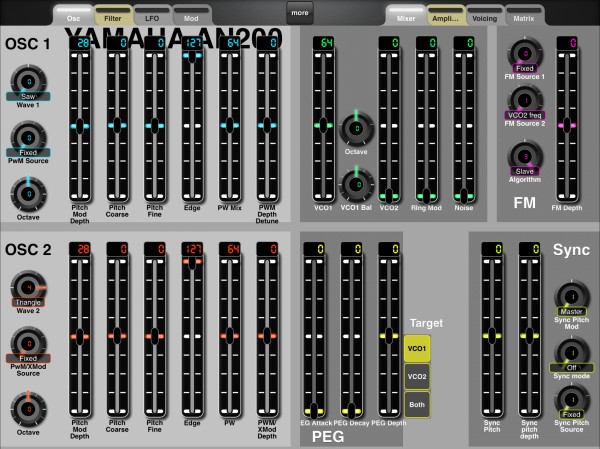Switch to the Filter tab
The width and height of the screenshot is (600, 449).
pos(113,15)
